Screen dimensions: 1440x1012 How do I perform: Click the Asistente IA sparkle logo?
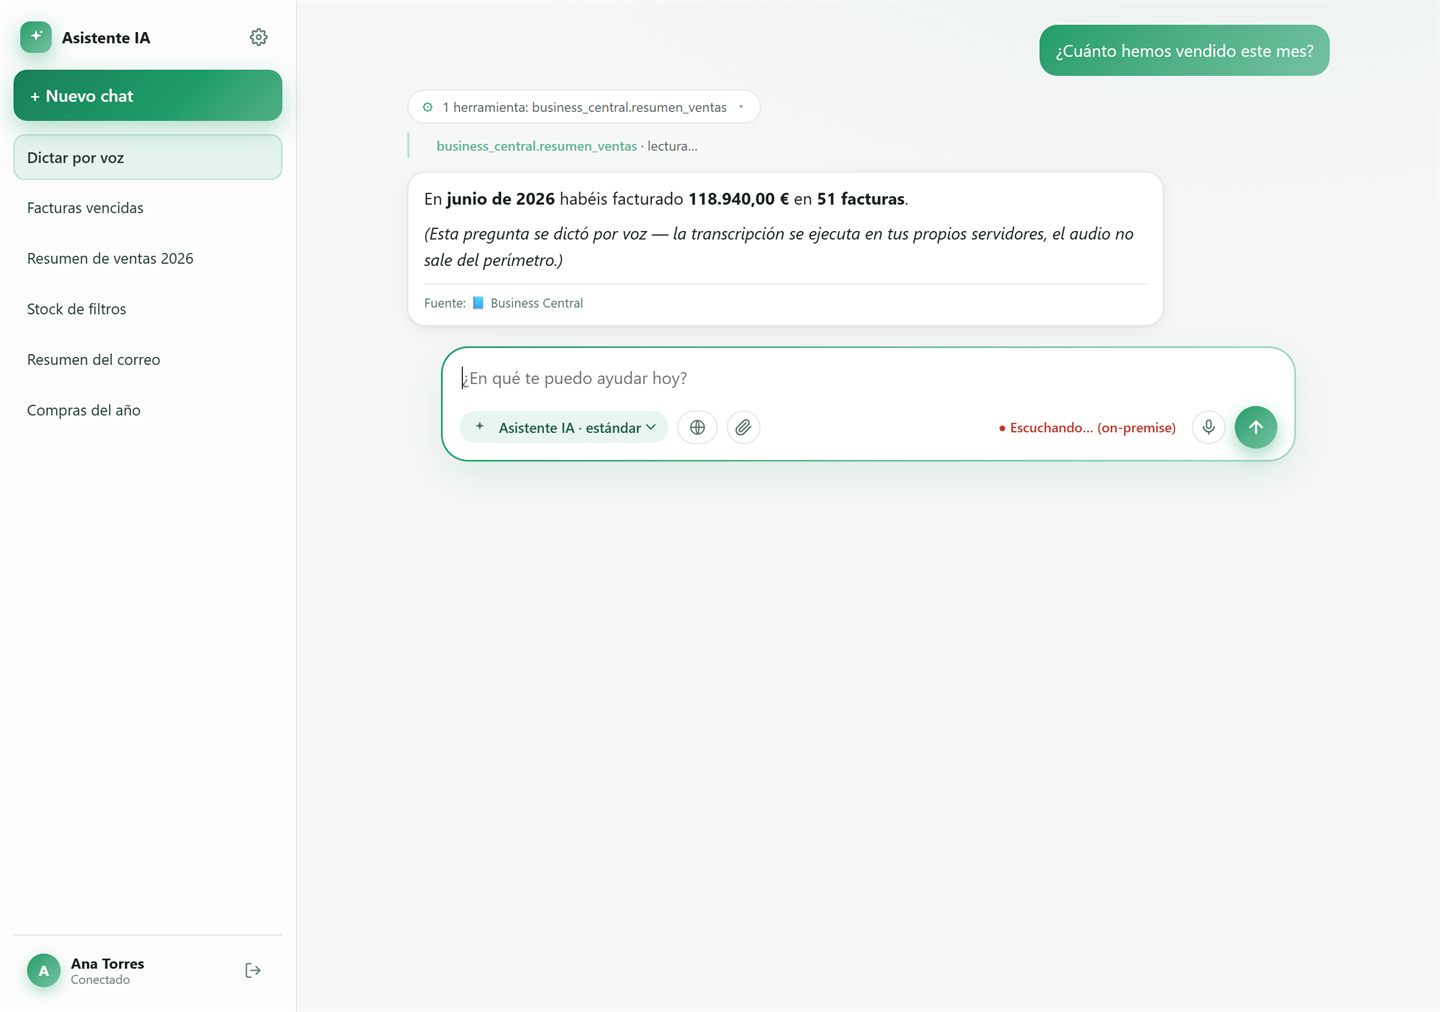36,37
